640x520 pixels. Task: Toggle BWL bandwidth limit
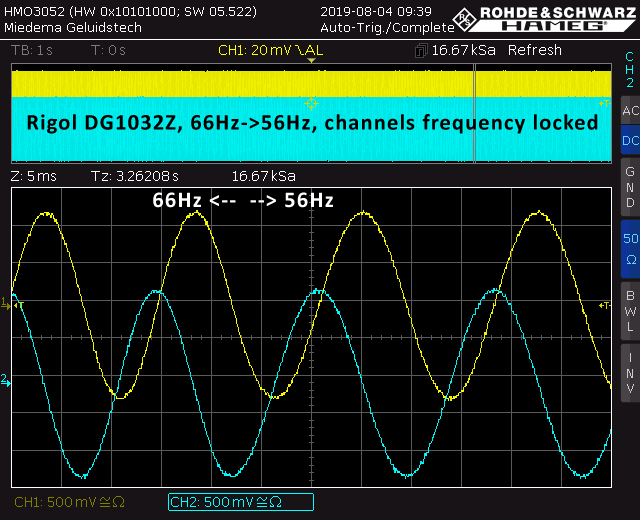pos(631,311)
